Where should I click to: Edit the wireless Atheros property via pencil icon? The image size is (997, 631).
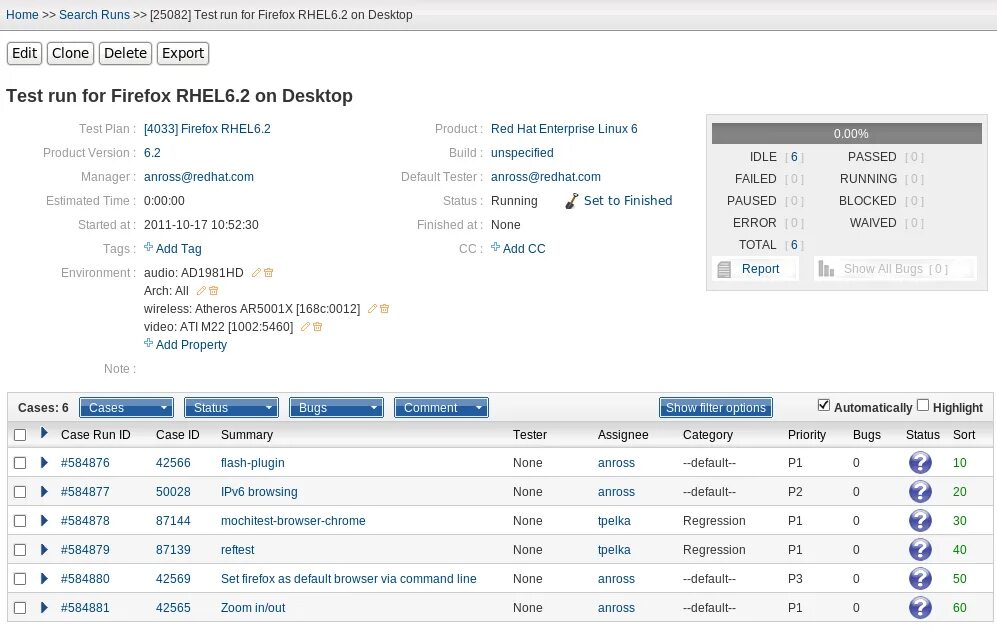373,309
